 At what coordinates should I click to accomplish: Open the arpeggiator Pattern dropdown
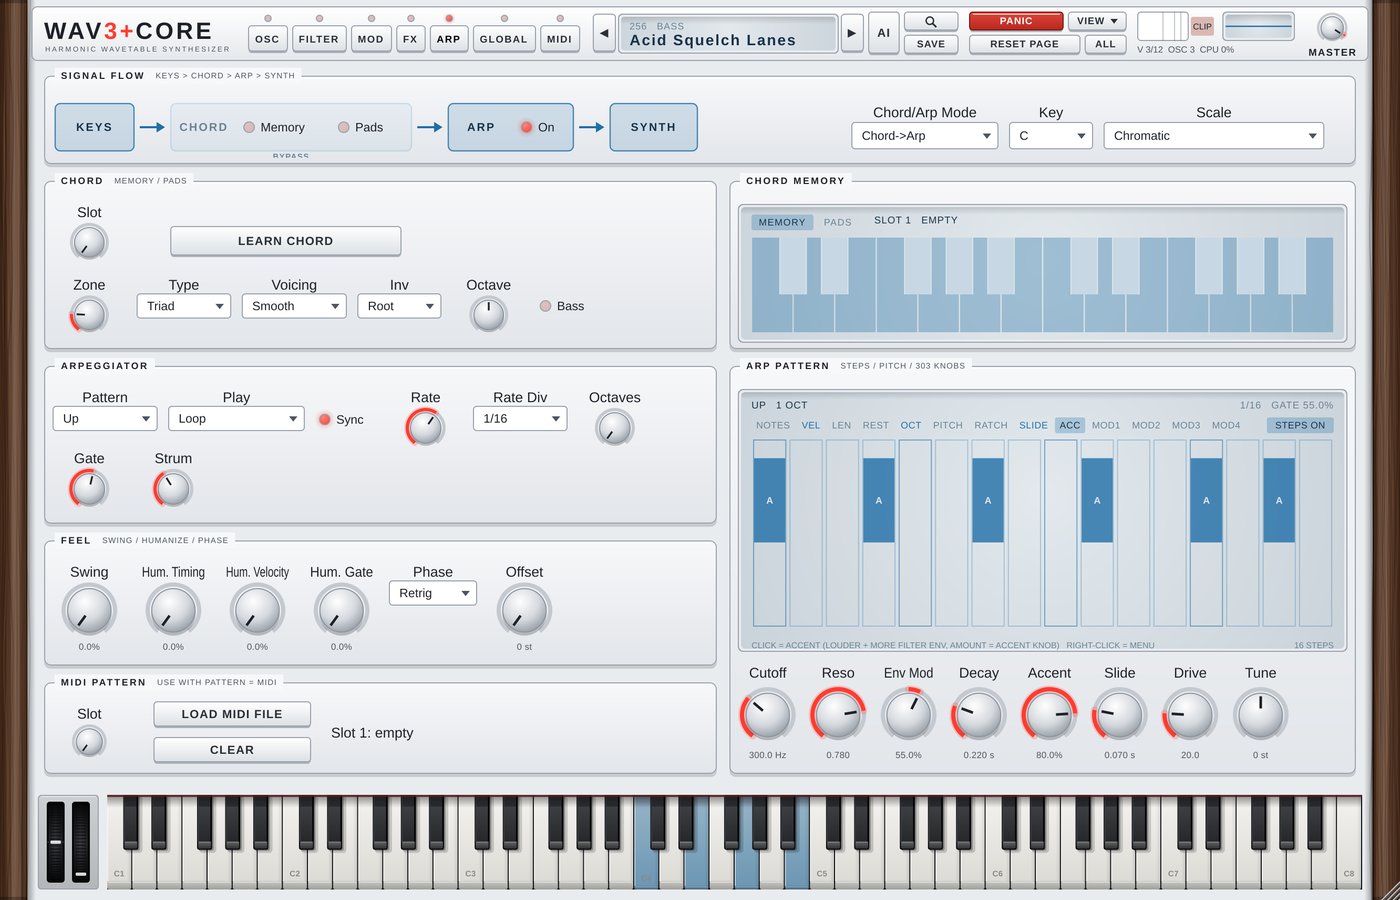click(x=105, y=419)
